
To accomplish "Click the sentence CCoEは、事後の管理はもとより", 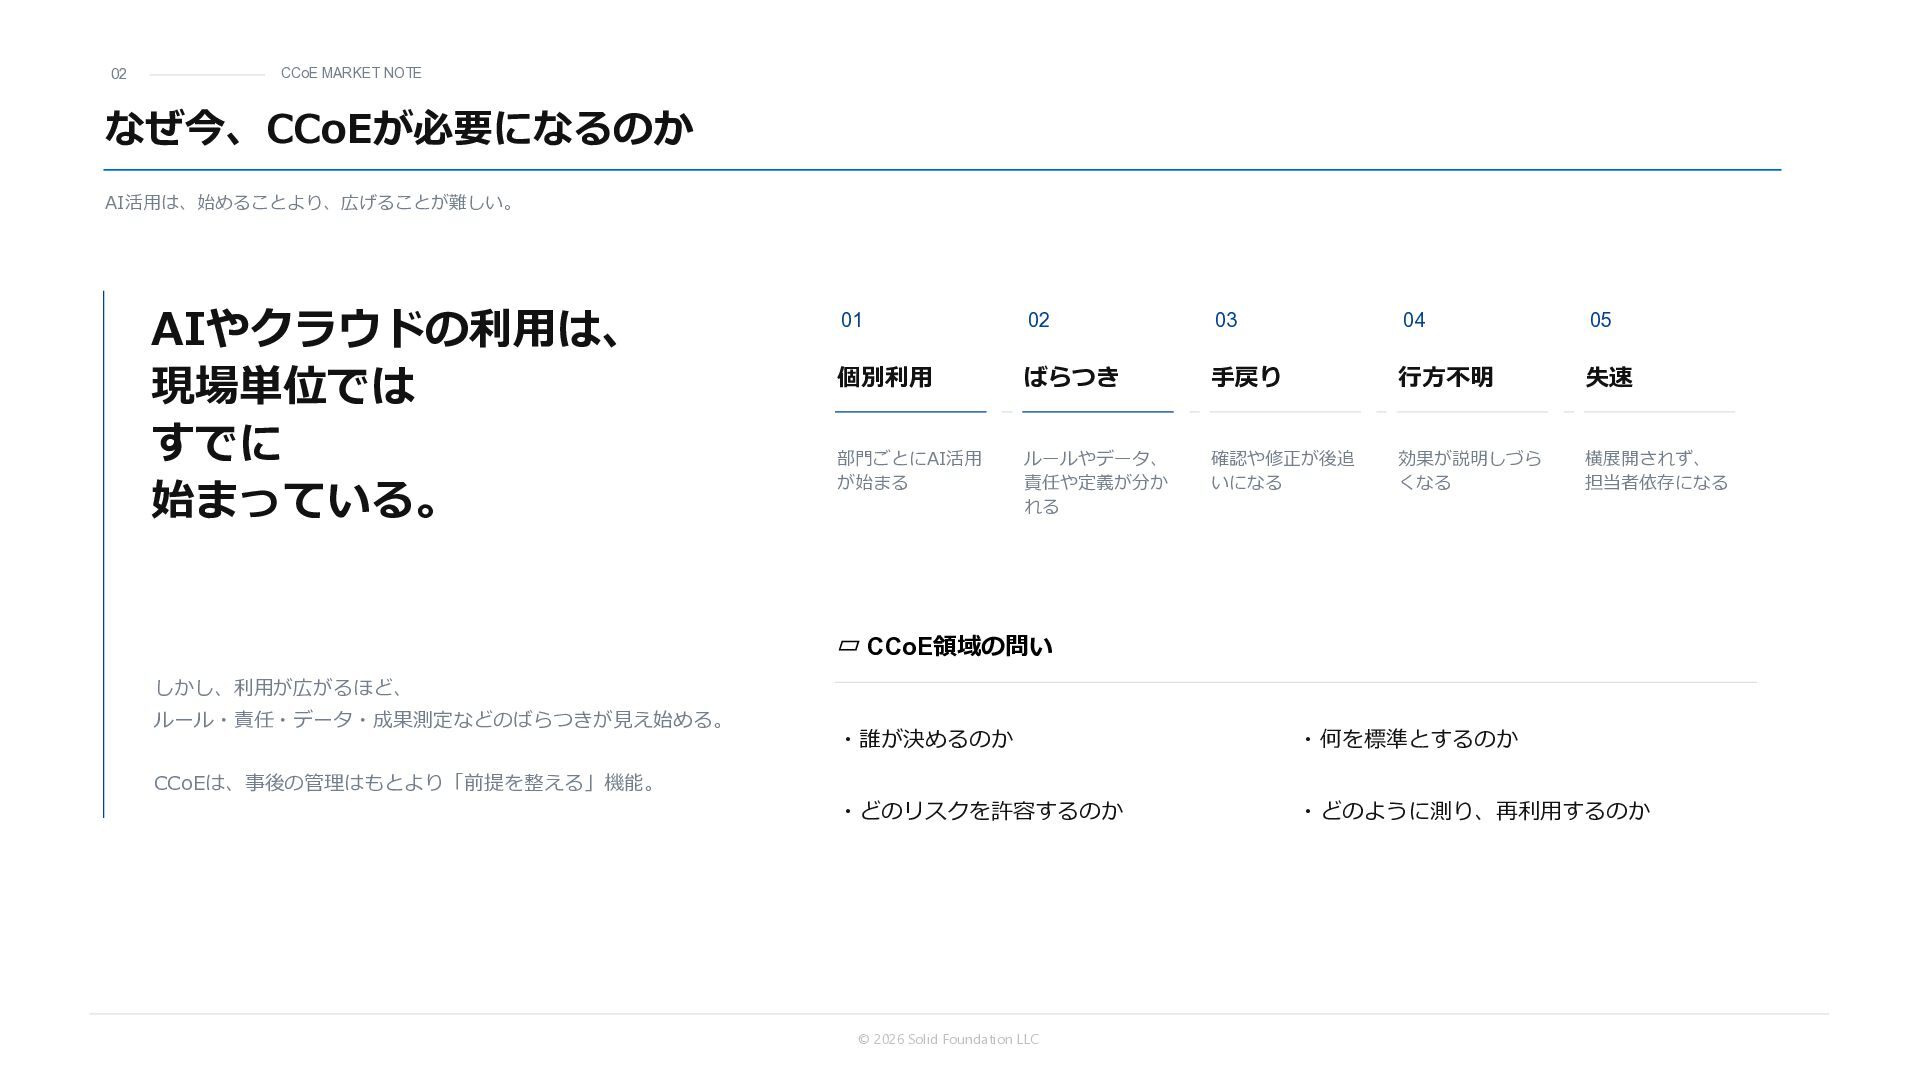I will tap(407, 783).
